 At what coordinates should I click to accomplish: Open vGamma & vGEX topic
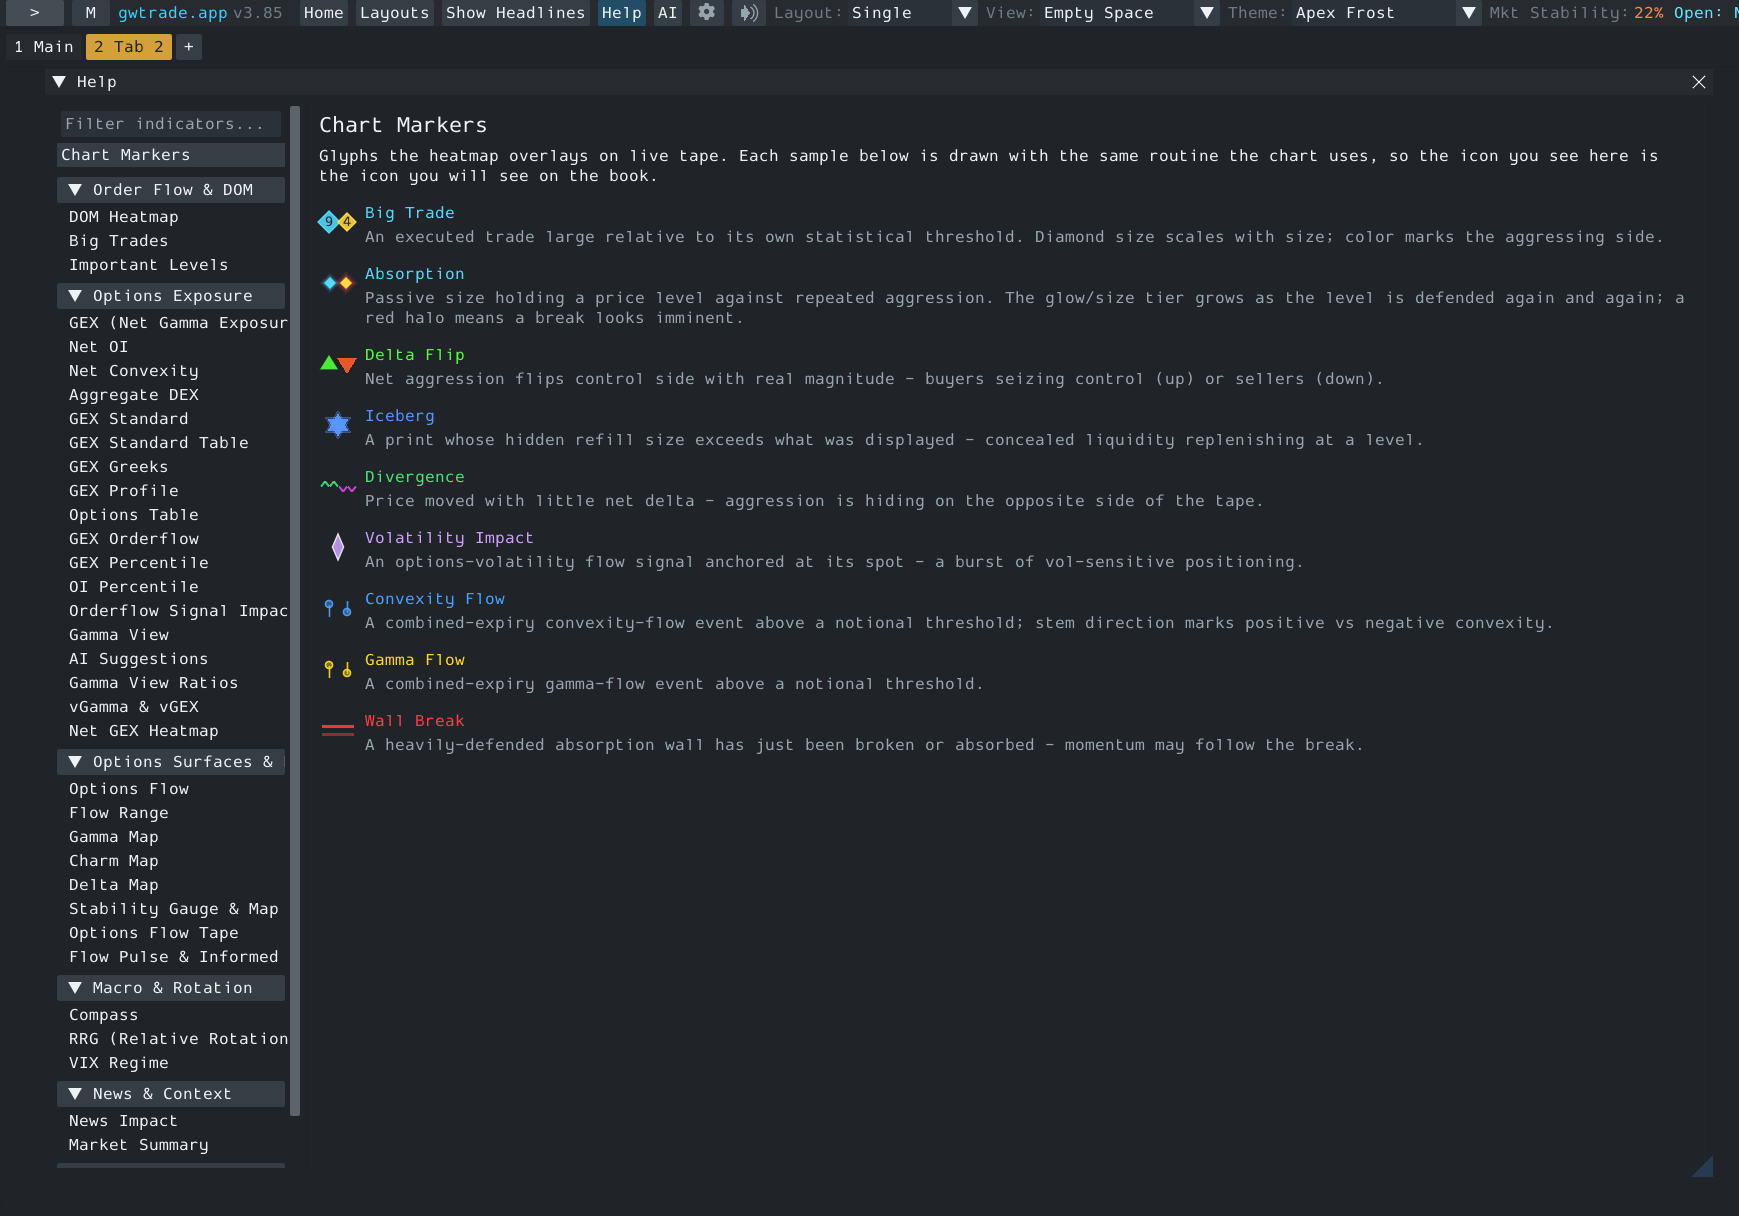134,707
